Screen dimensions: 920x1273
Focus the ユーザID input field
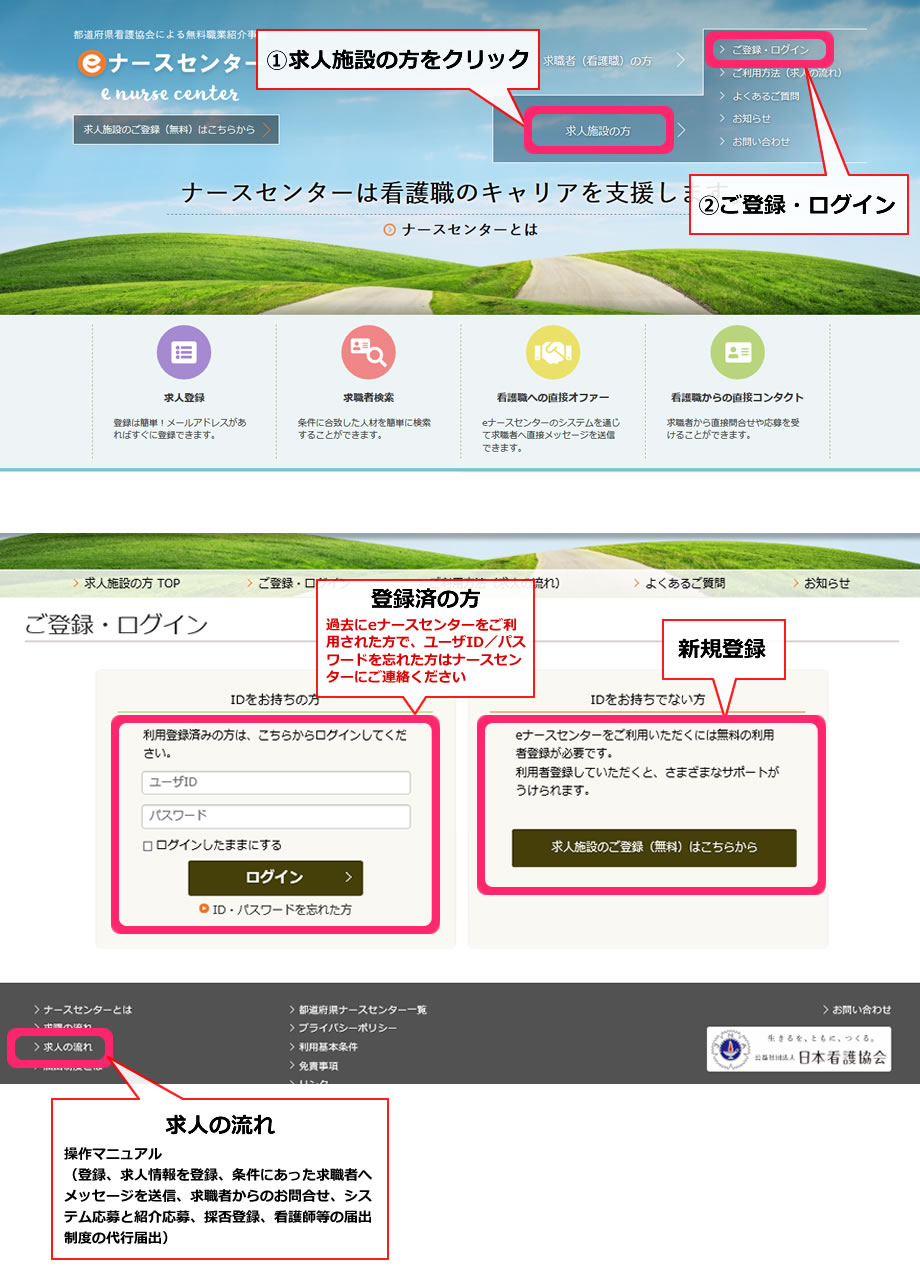tap(276, 782)
